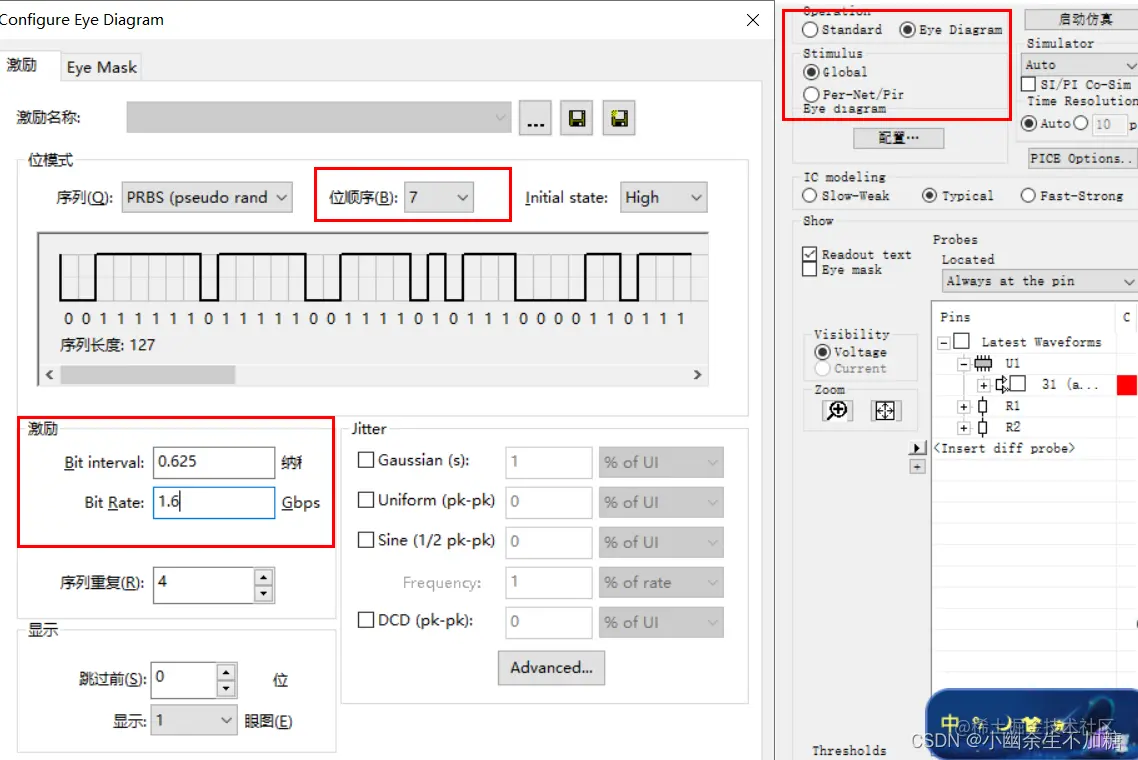Click the 序列重复 repeat count field
Viewport: 1138px width, 760px height.
(x=203, y=585)
